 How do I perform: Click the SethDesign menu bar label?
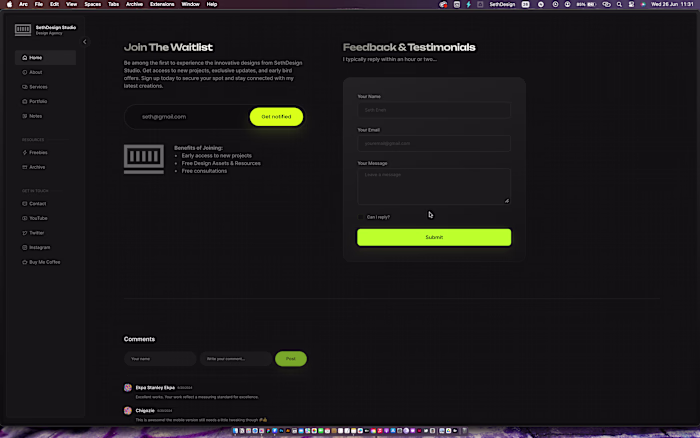point(502,4)
